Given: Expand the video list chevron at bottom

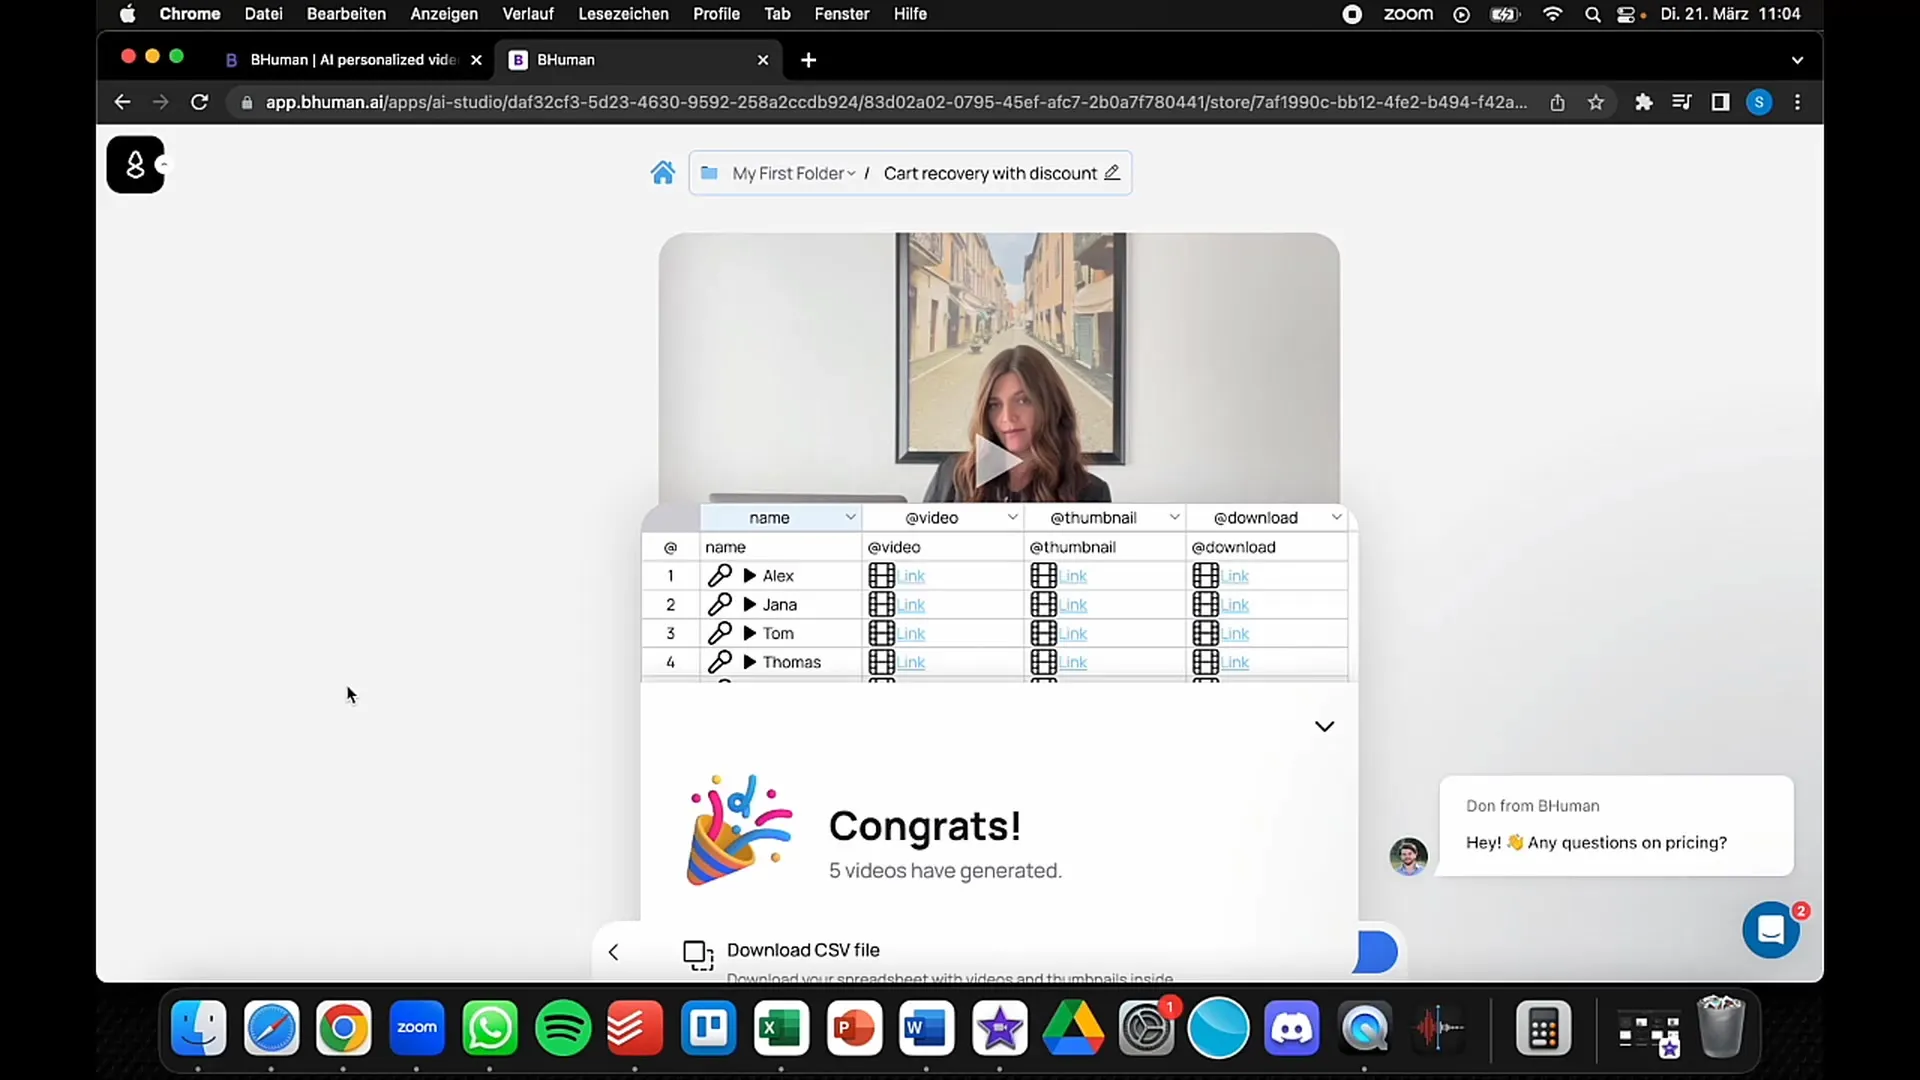Looking at the screenshot, I should (1324, 725).
